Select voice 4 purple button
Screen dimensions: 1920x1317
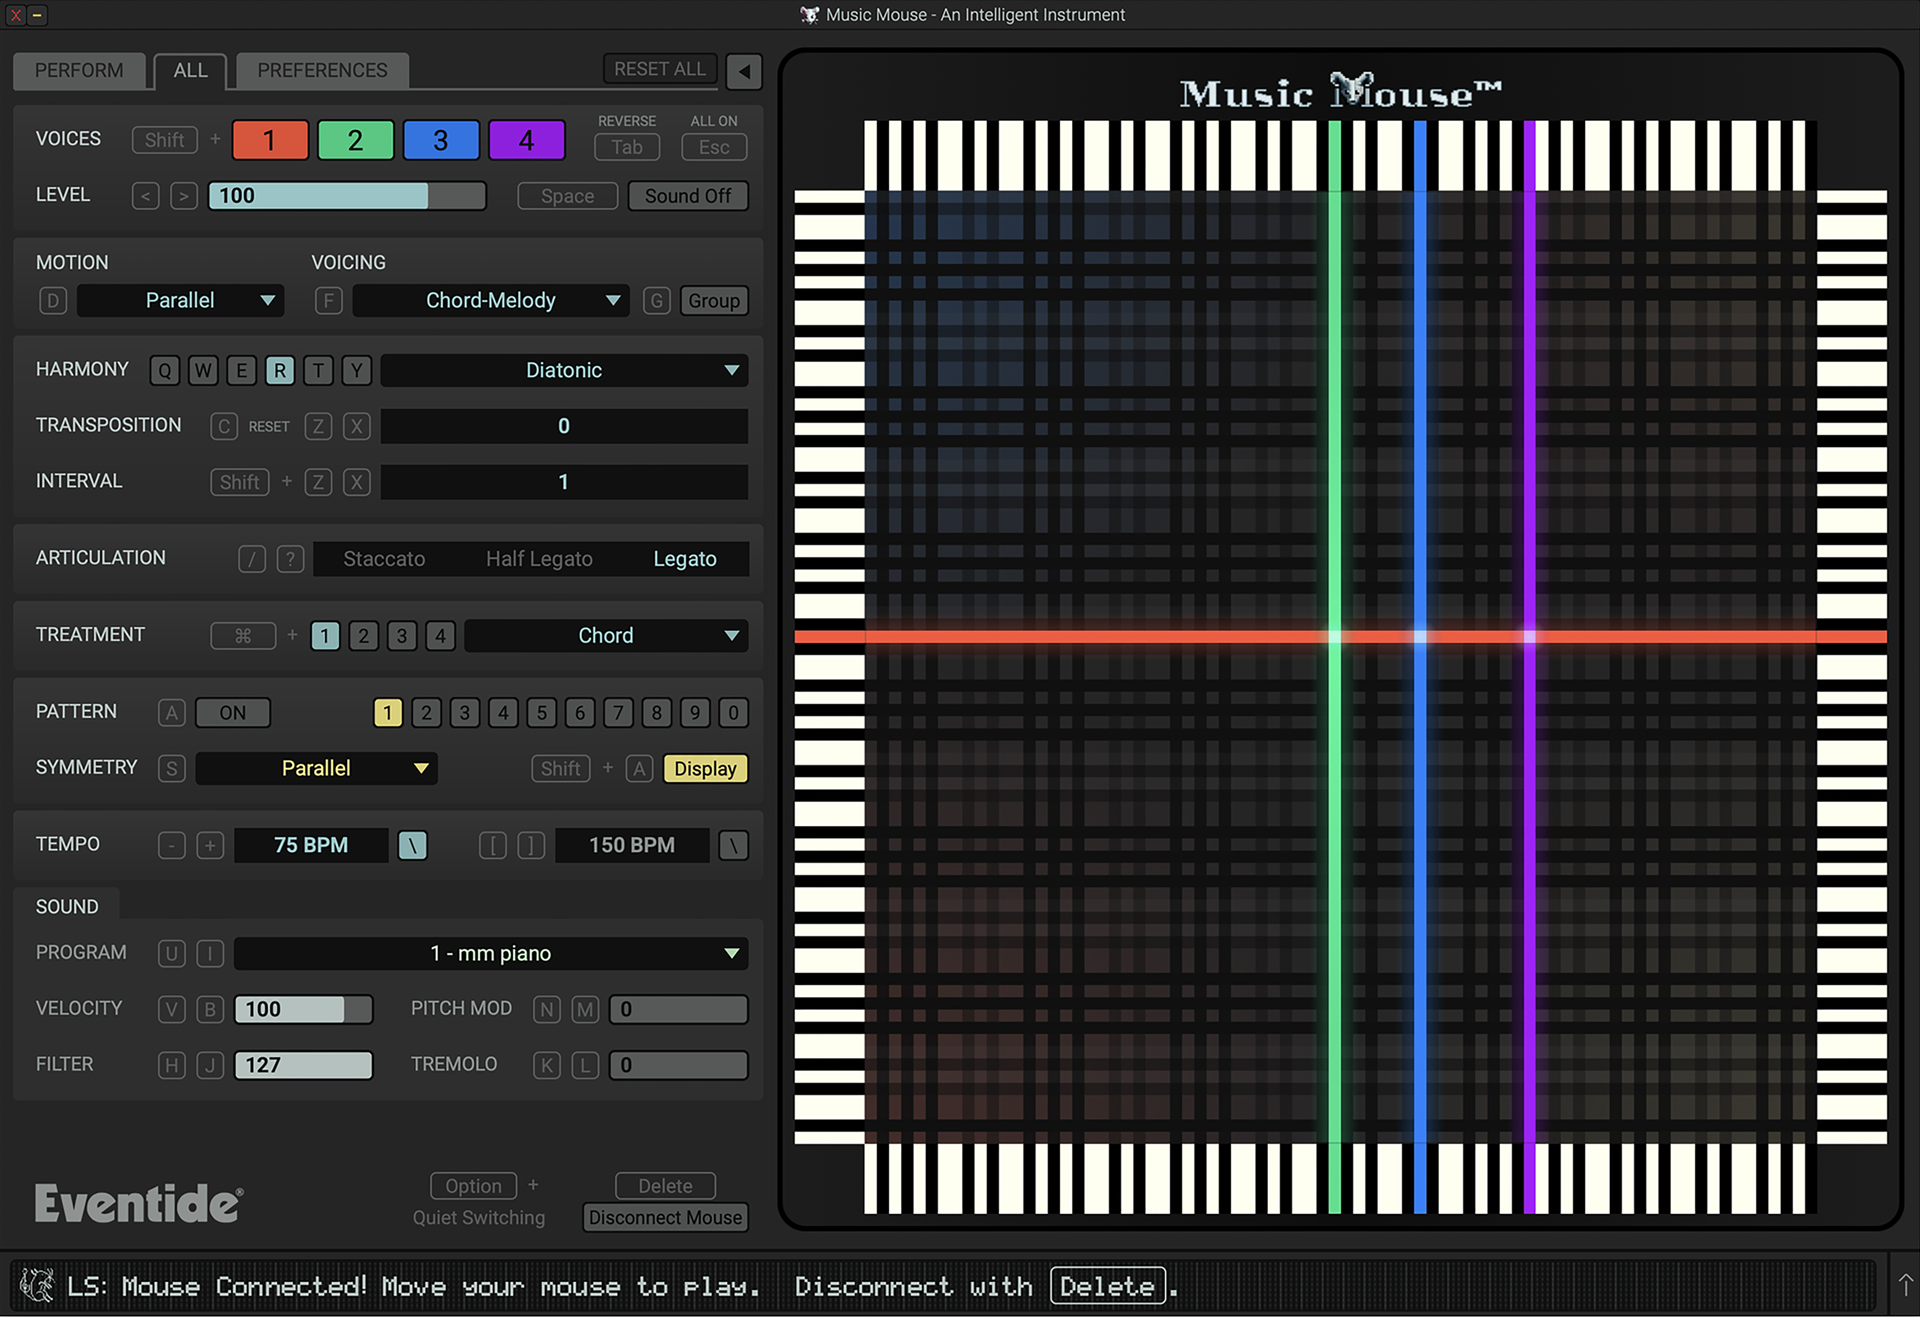point(526,139)
